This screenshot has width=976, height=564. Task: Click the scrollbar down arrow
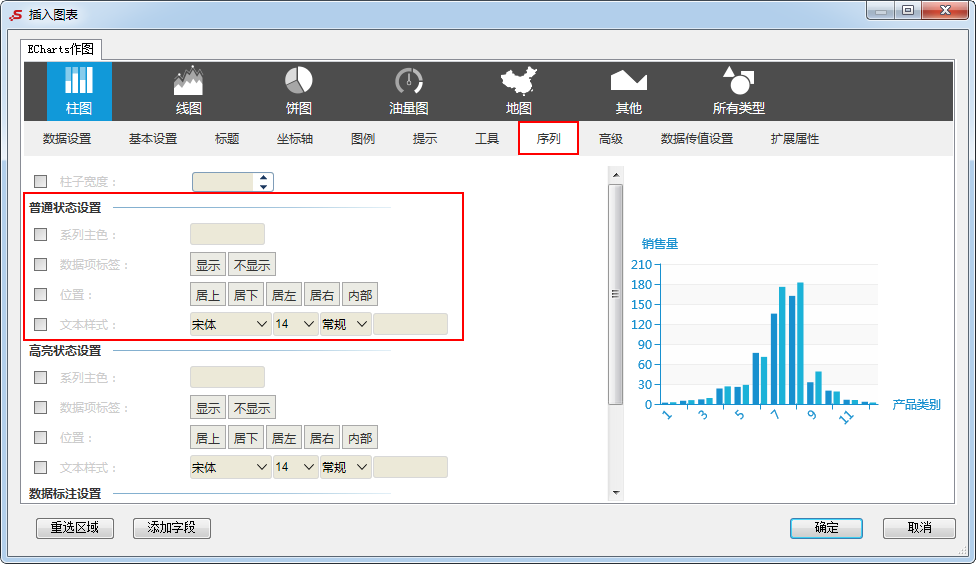tap(616, 493)
